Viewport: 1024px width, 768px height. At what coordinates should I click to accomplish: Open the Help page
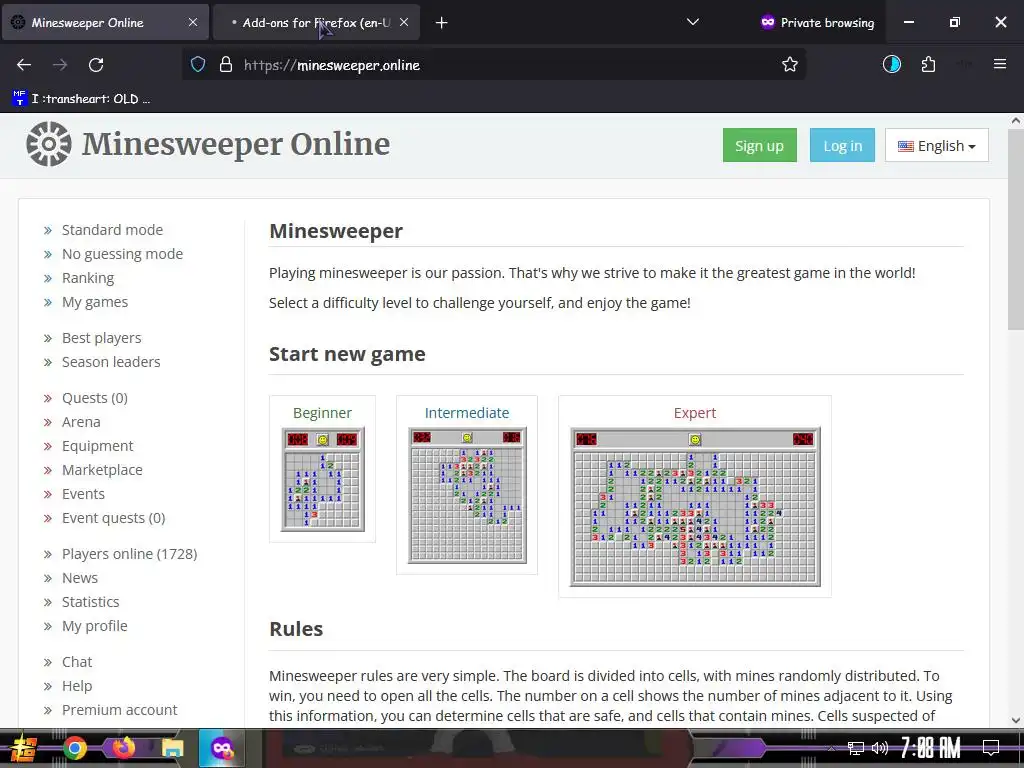[x=77, y=686]
